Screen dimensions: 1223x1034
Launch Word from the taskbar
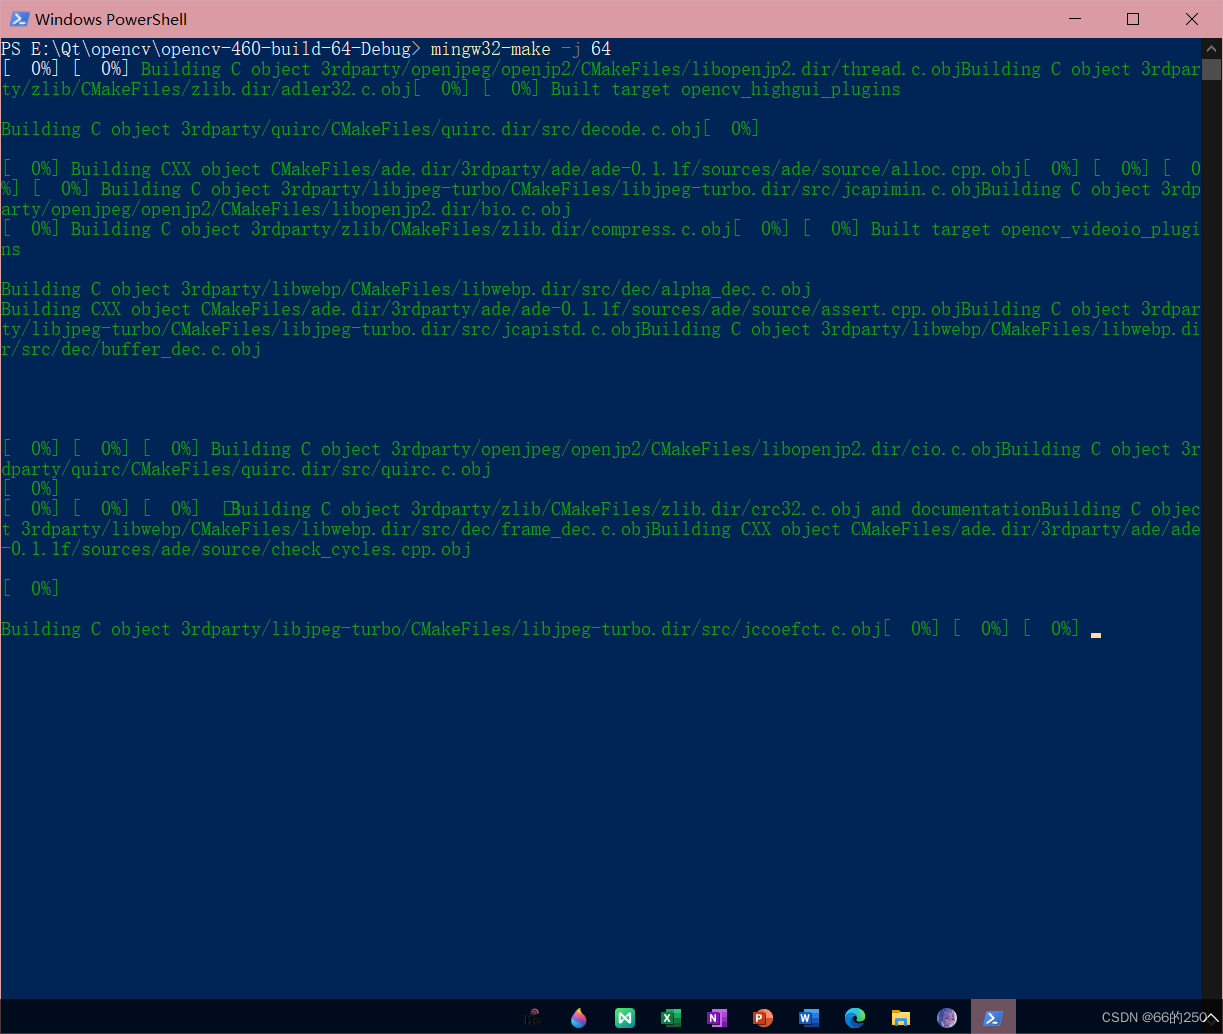[x=809, y=1018]
